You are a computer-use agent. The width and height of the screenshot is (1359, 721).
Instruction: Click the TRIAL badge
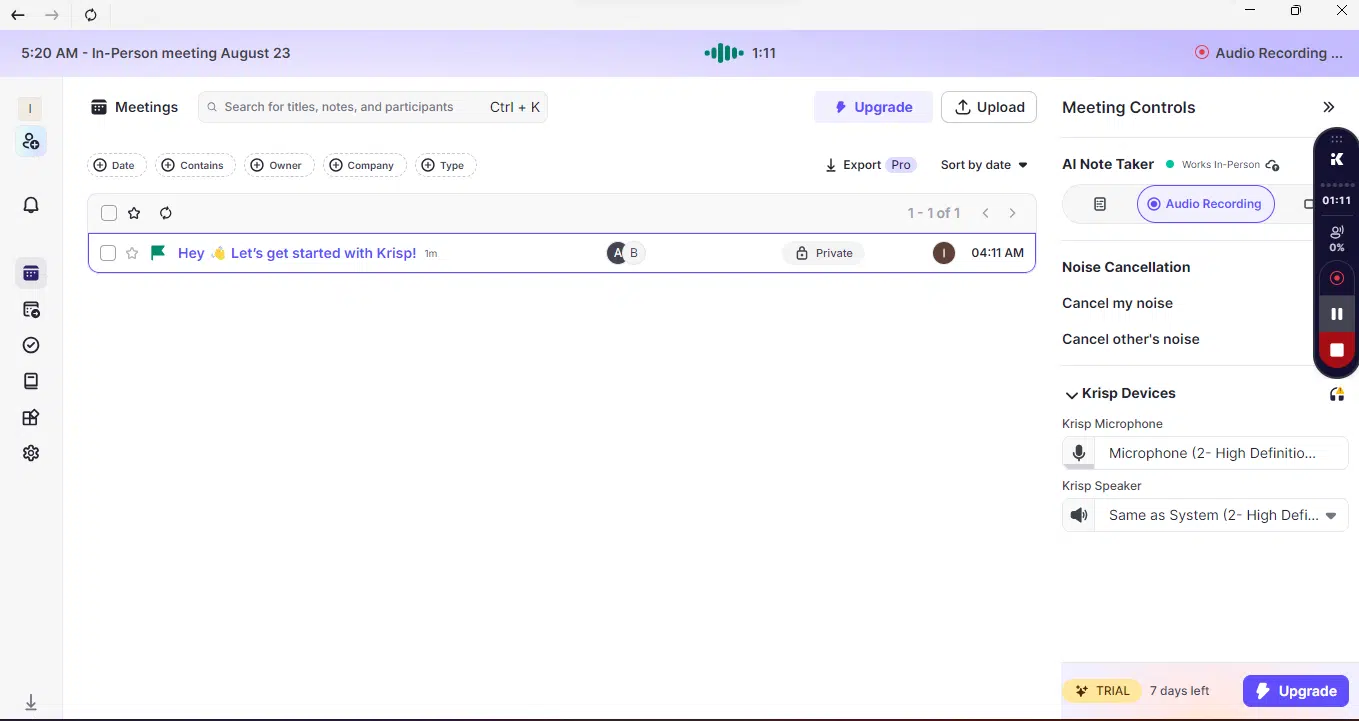coord(1101,691)
